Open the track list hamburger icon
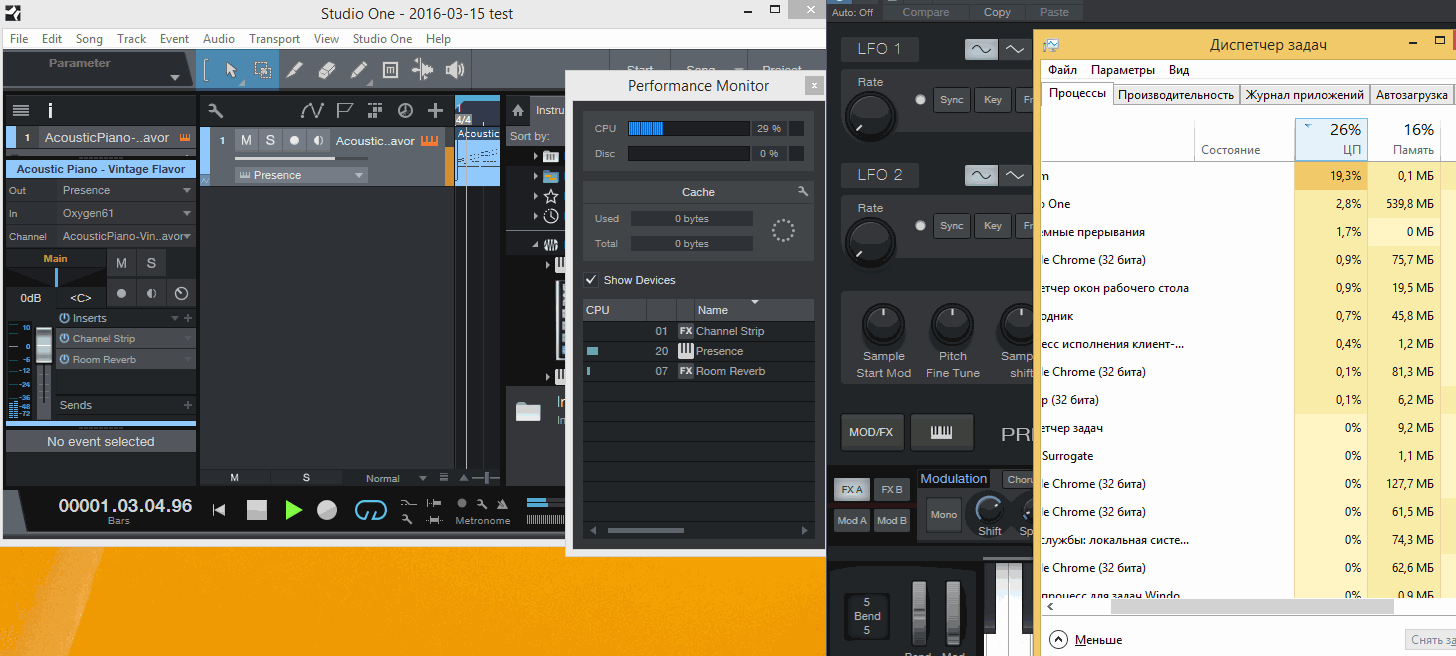This screenshot has width=1456, height=656. (x=21, y=111)
